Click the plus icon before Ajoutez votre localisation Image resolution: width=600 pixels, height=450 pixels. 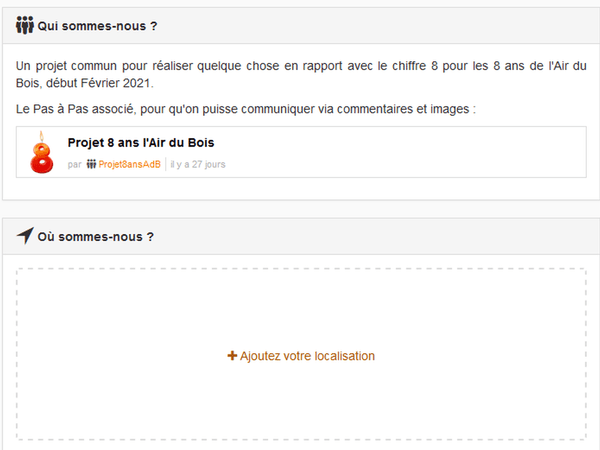(232, 355)
